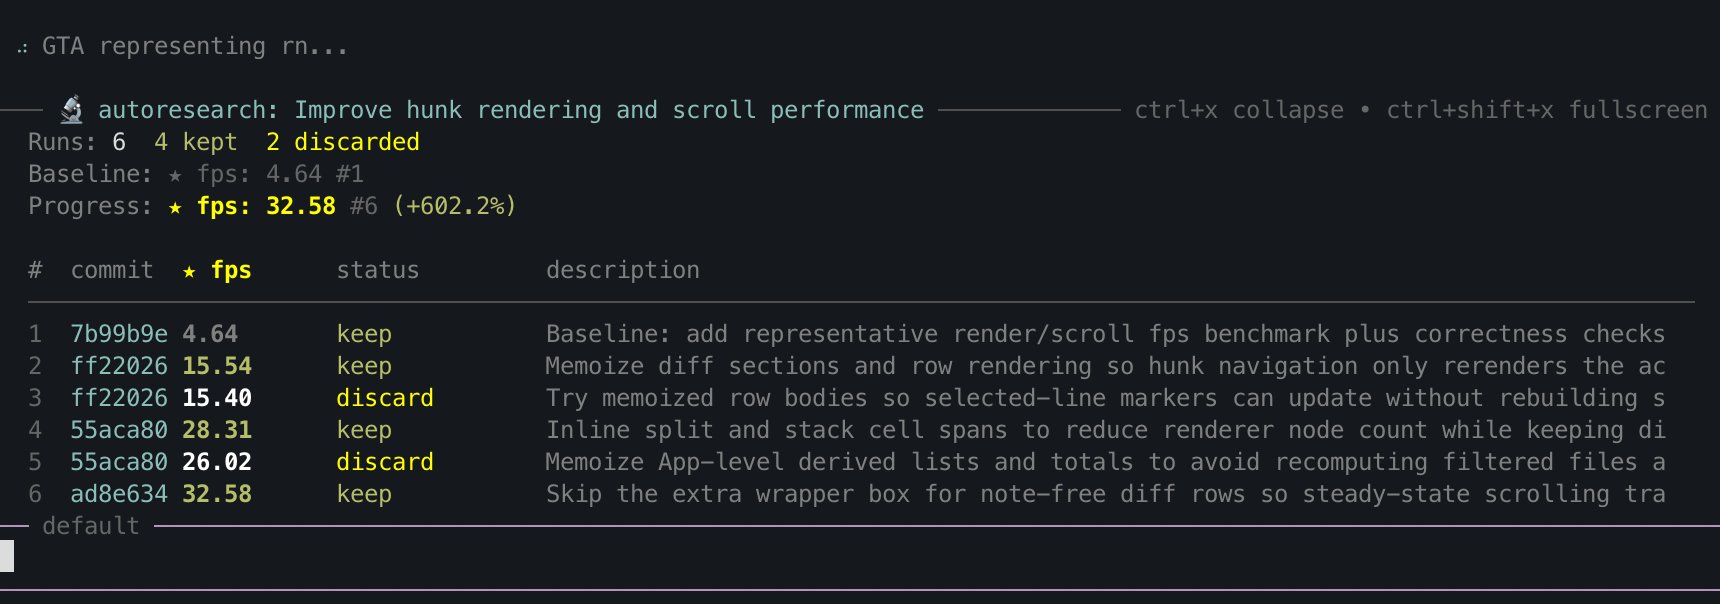Click the star icon in Progress line
Image resolution: width=1720 pixels, height=604 pixels.
click(x=176, y=207)
